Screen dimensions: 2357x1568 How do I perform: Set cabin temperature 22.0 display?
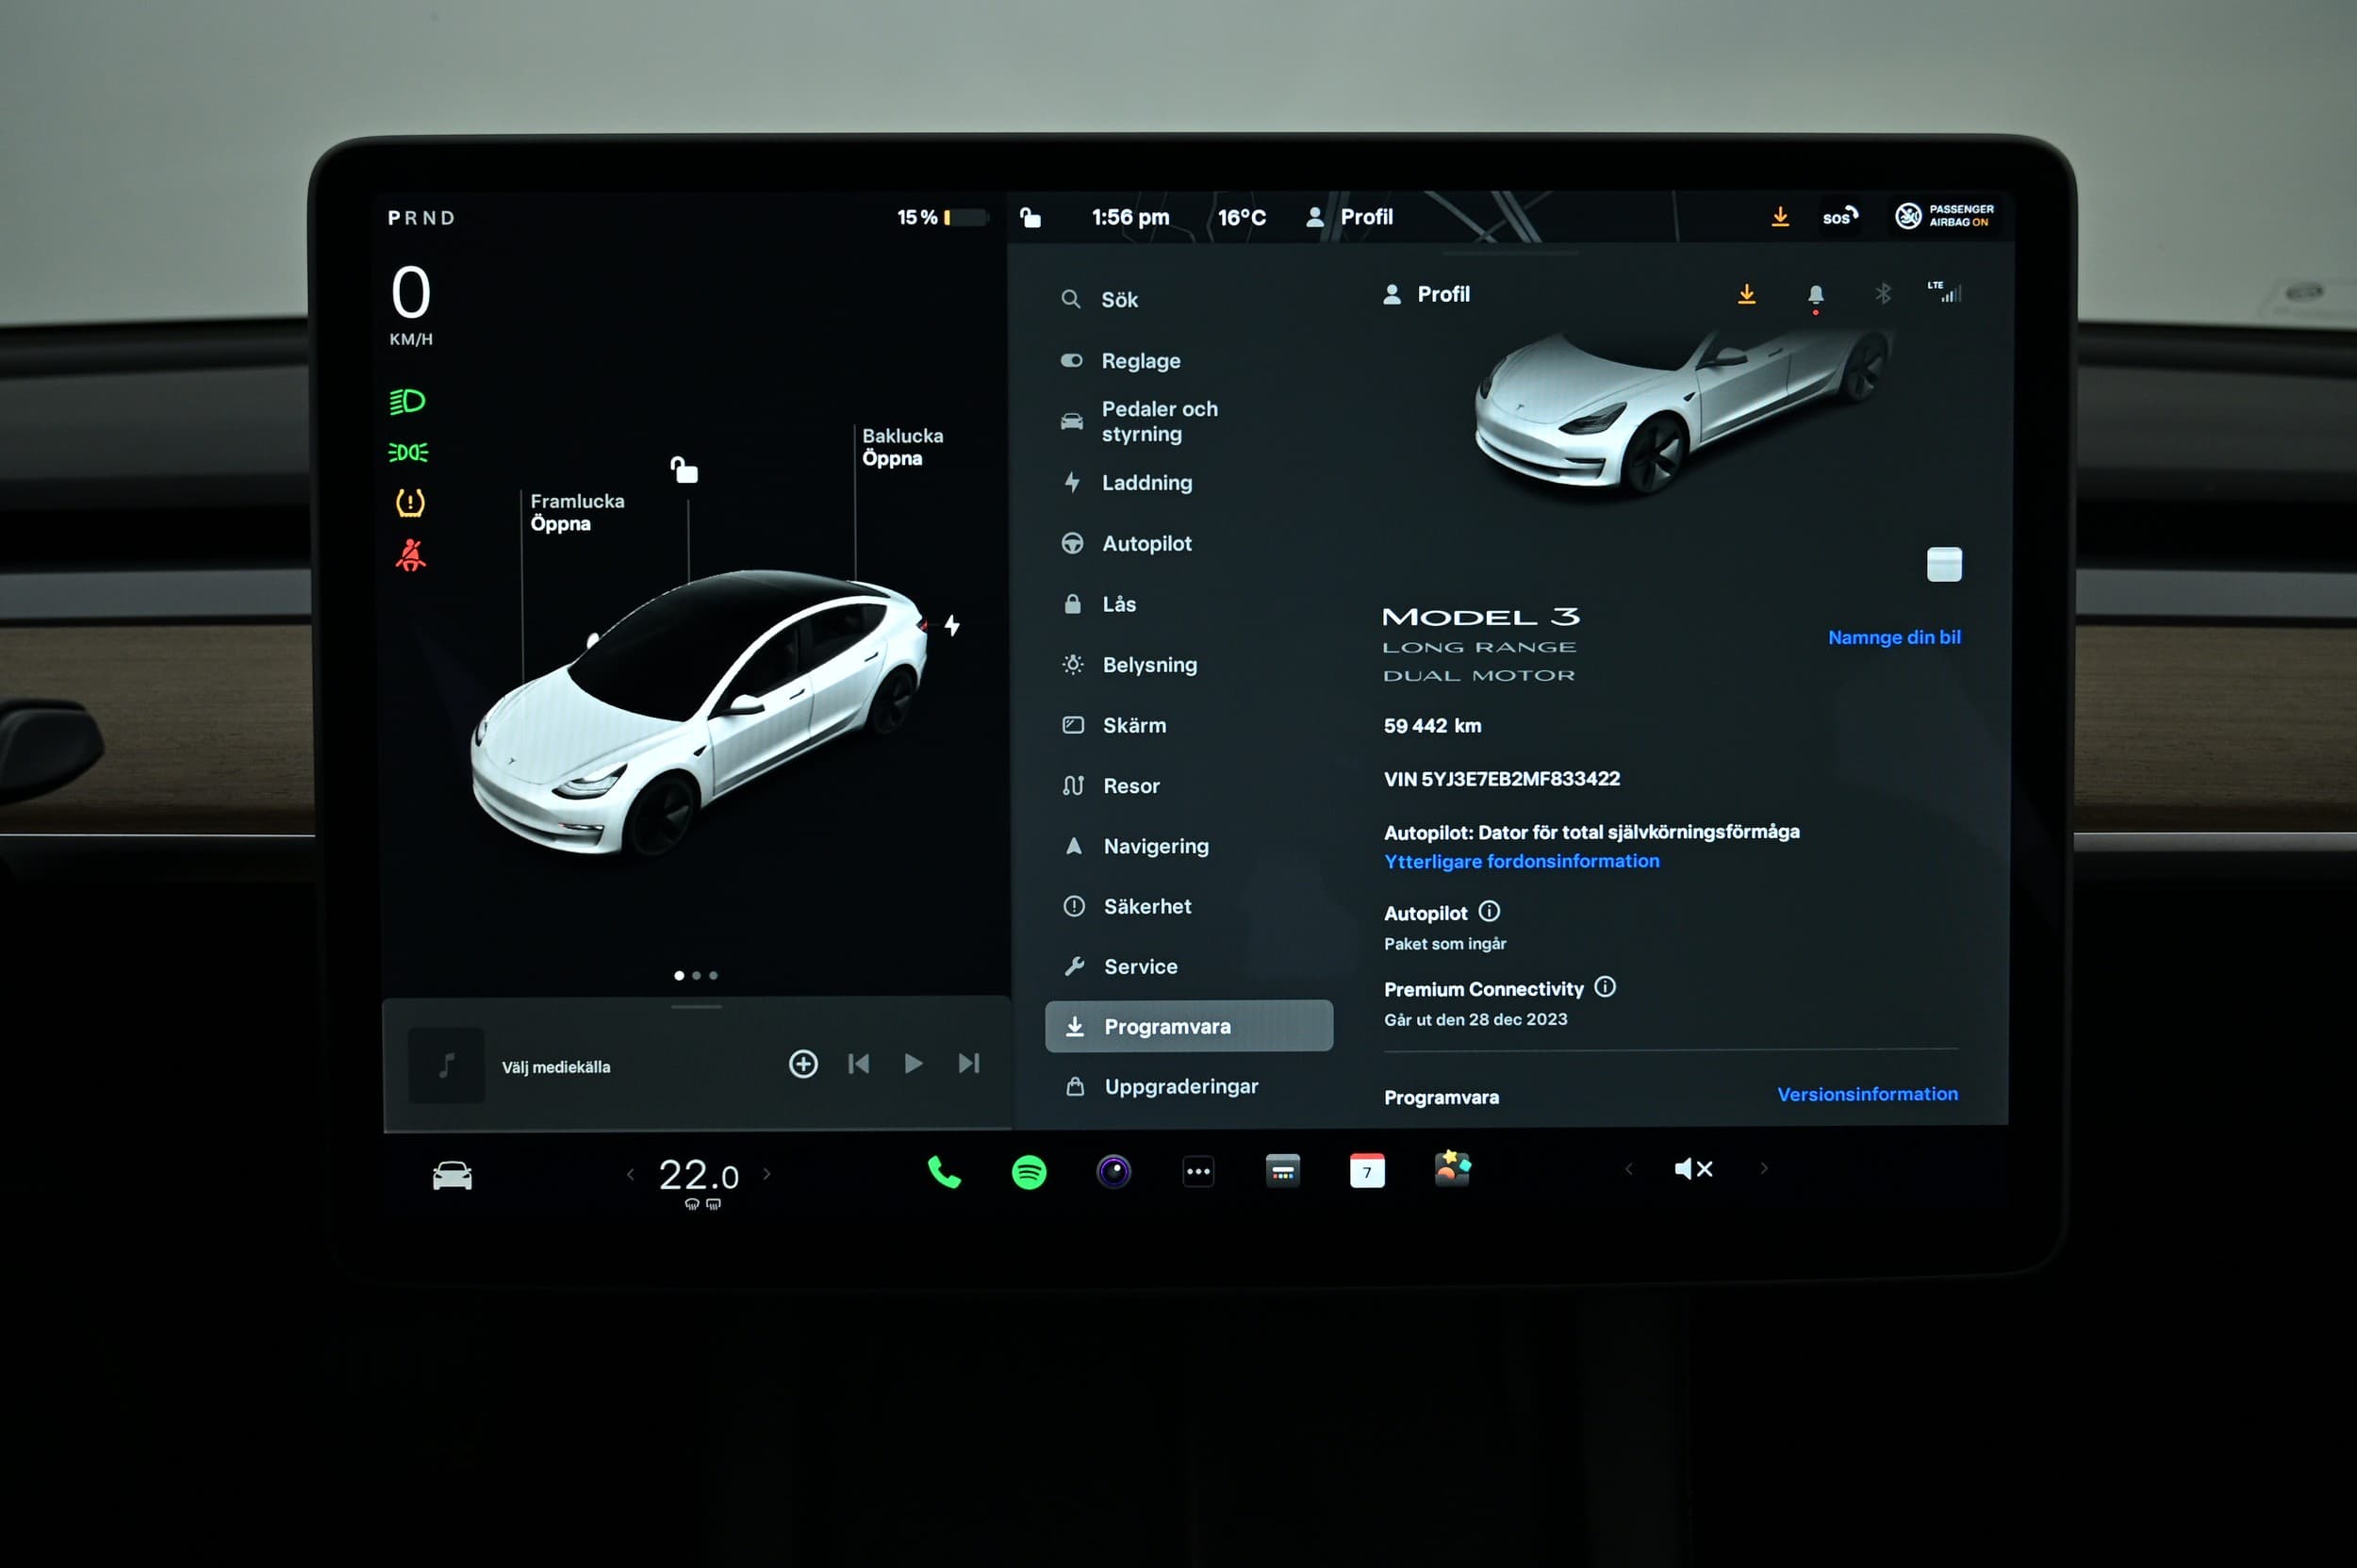pyautogui.click(x=698, y=1175)
